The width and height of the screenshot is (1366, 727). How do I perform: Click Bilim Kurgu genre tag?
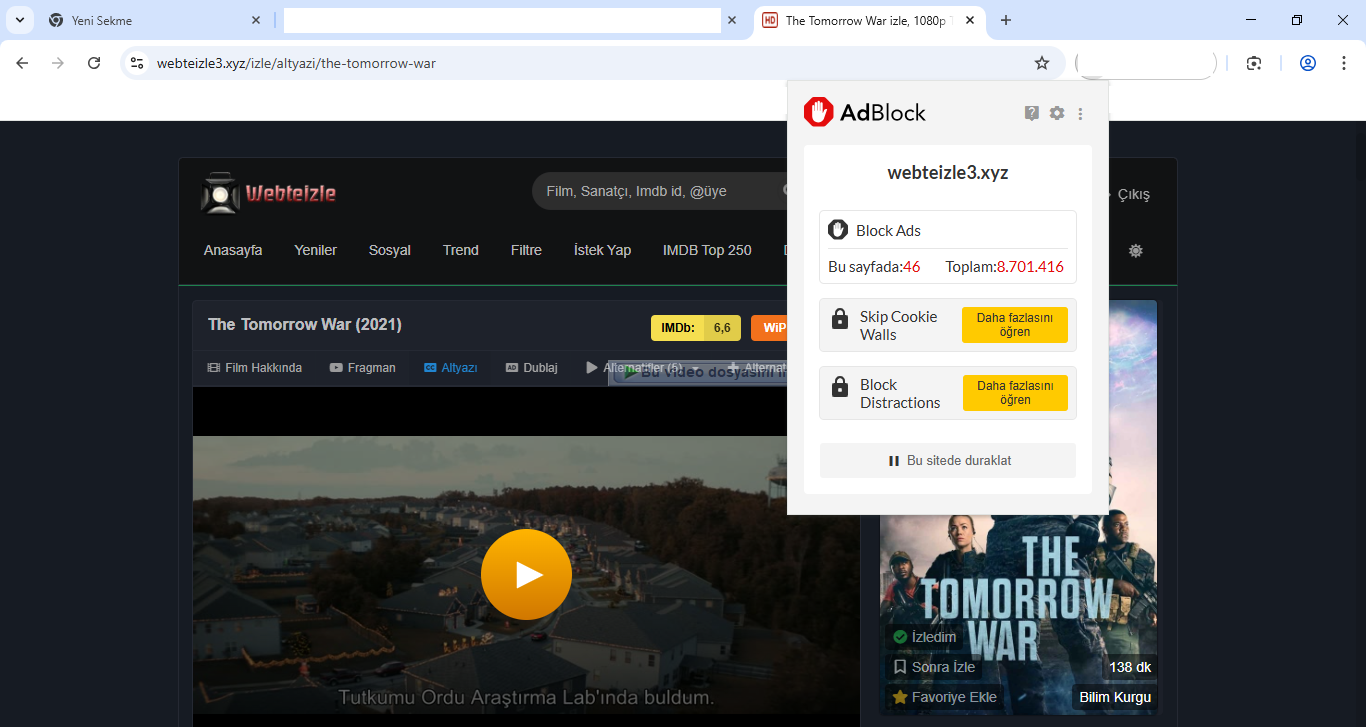tap(1115, 697)
